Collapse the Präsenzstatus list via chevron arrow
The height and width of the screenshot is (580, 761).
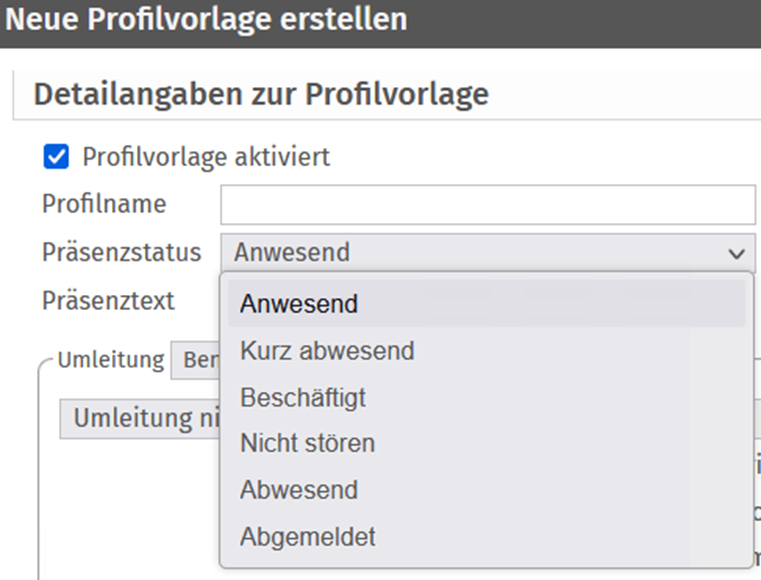[x=736, y=253]
